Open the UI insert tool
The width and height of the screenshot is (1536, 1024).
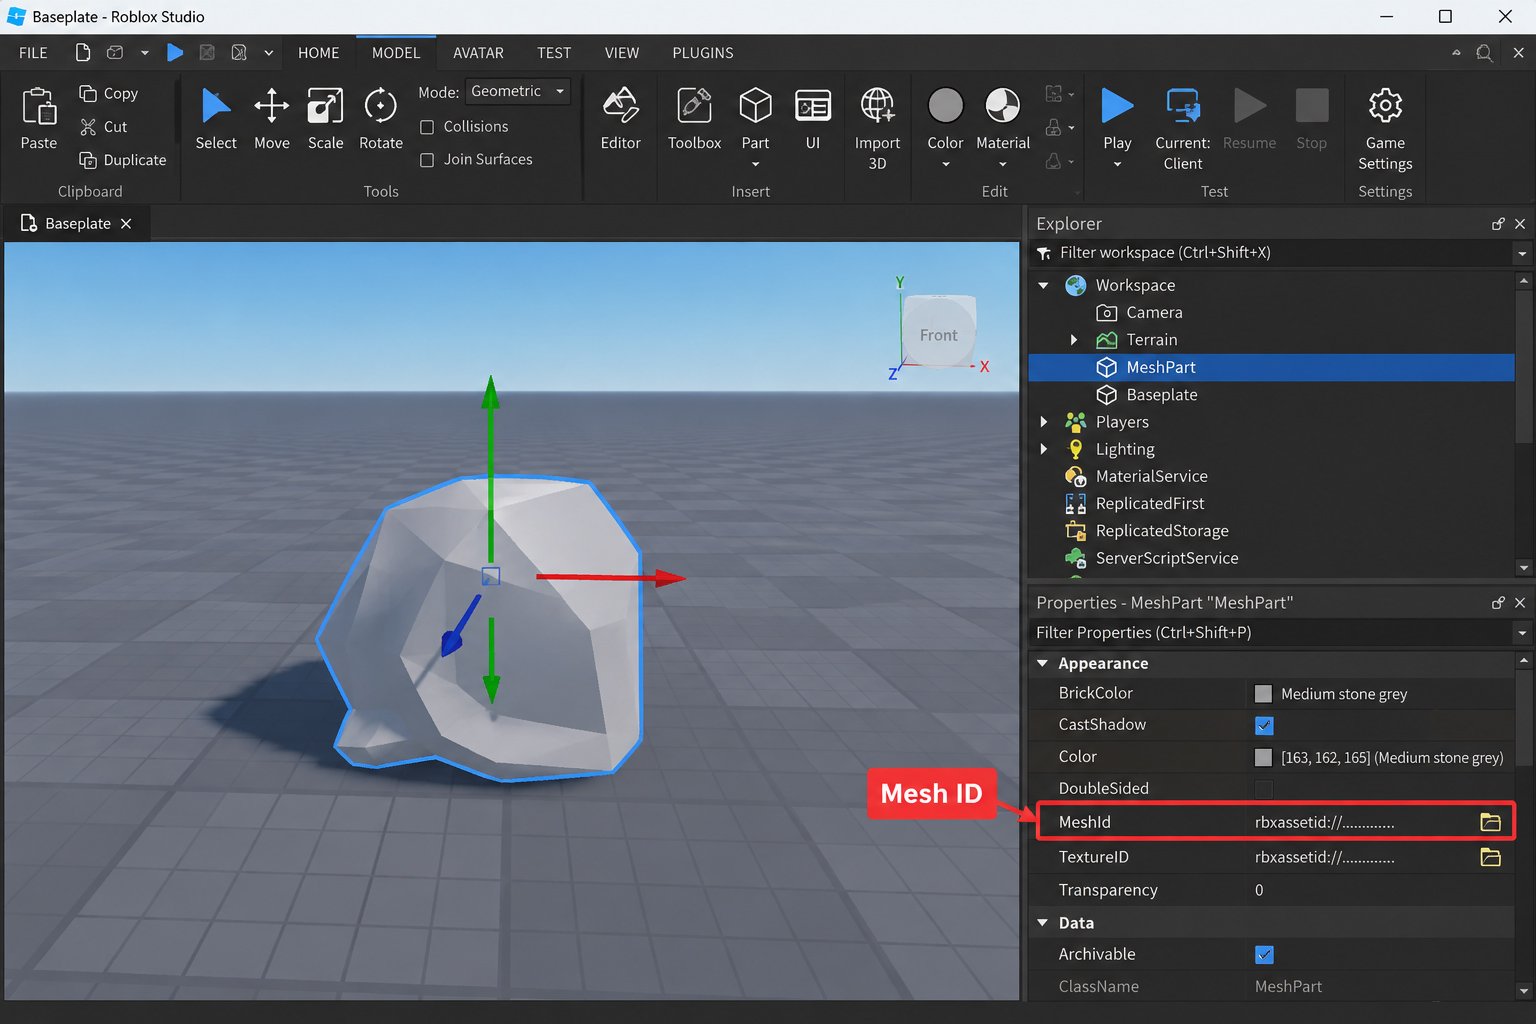(x=812, y=119)
